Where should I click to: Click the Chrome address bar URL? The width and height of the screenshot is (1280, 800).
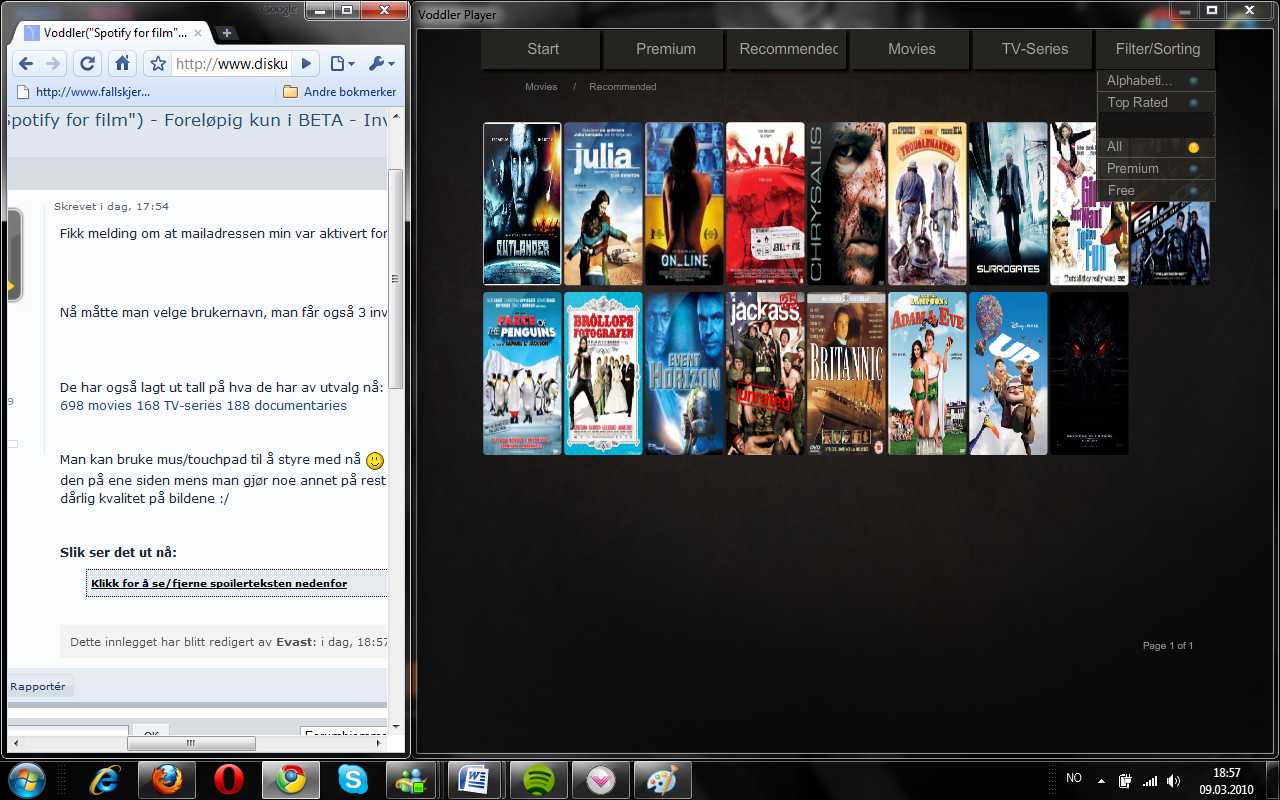click(231, 64)
